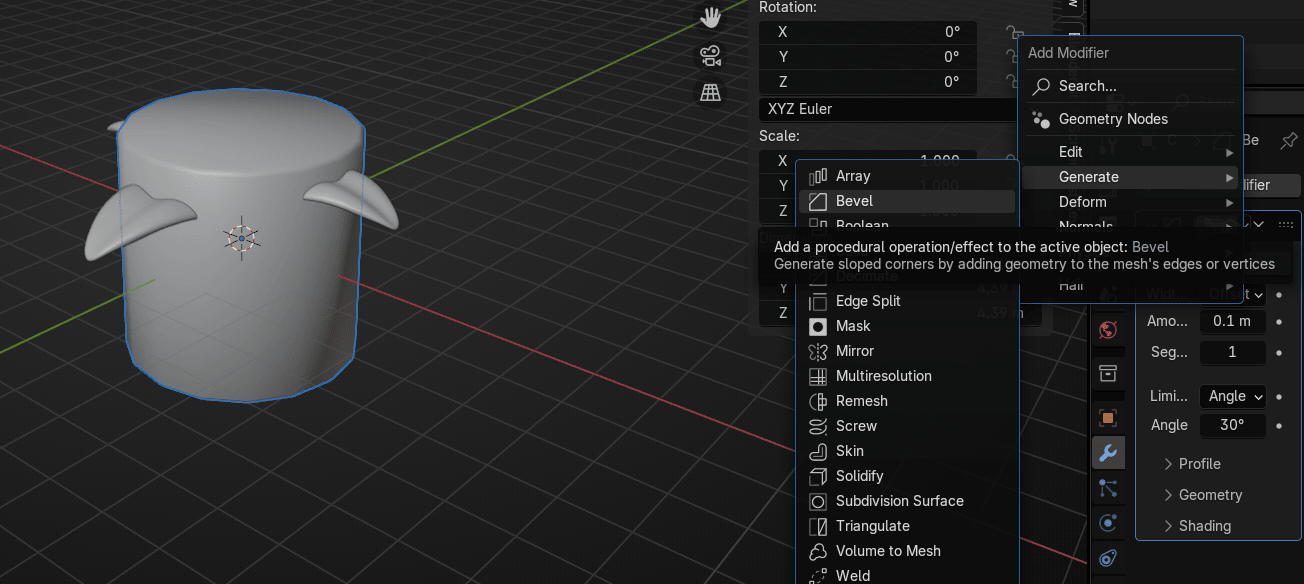The image size is (1304, 584).
Task: Open the World properties globe tab
Action: [1108, 330]
